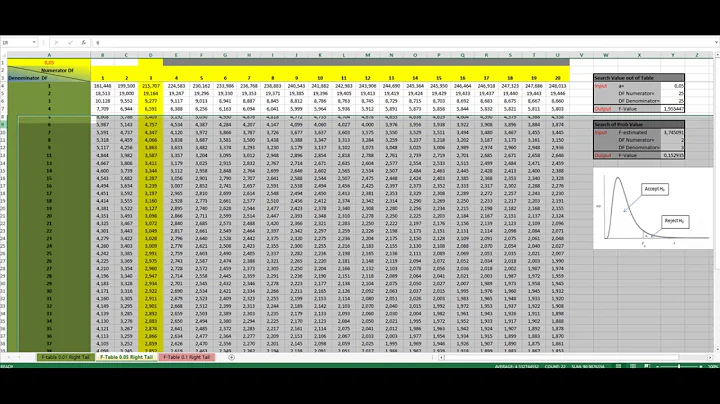The width and height of the screenshot is (720, 404).
Task: Click cell with value 161,448
Action: pyautogui.click(x=102, y=86)
